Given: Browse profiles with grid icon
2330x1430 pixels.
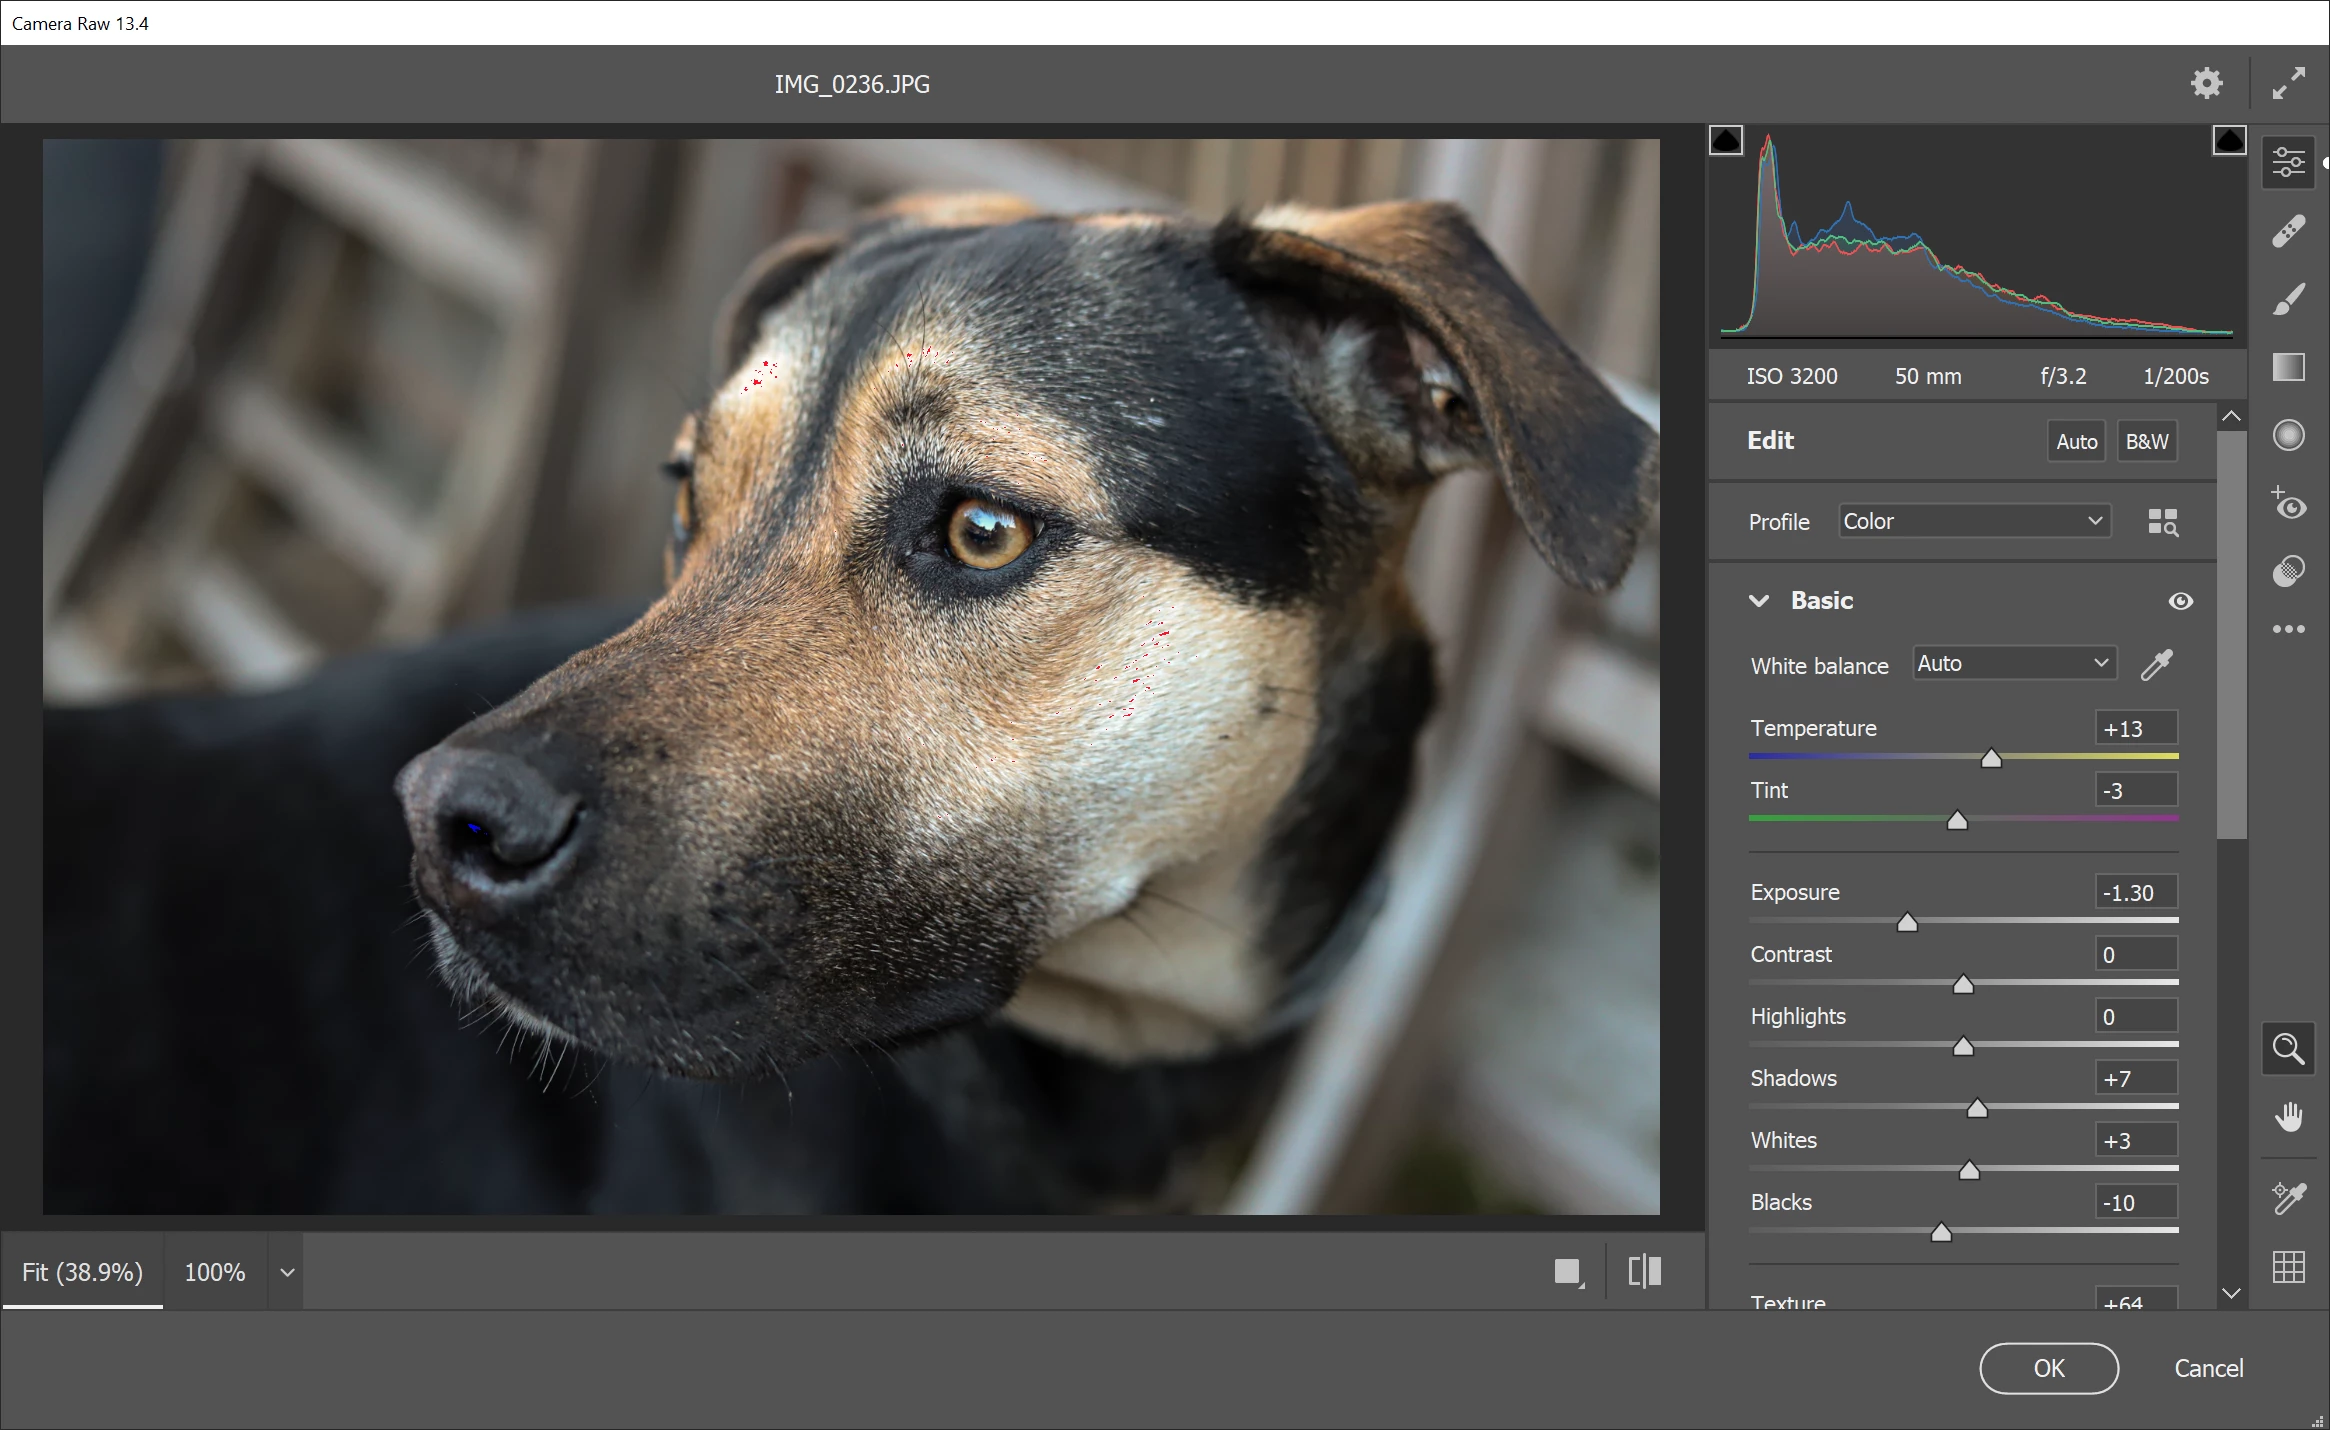Looking at the screenshot, I should click(2162, 522).
